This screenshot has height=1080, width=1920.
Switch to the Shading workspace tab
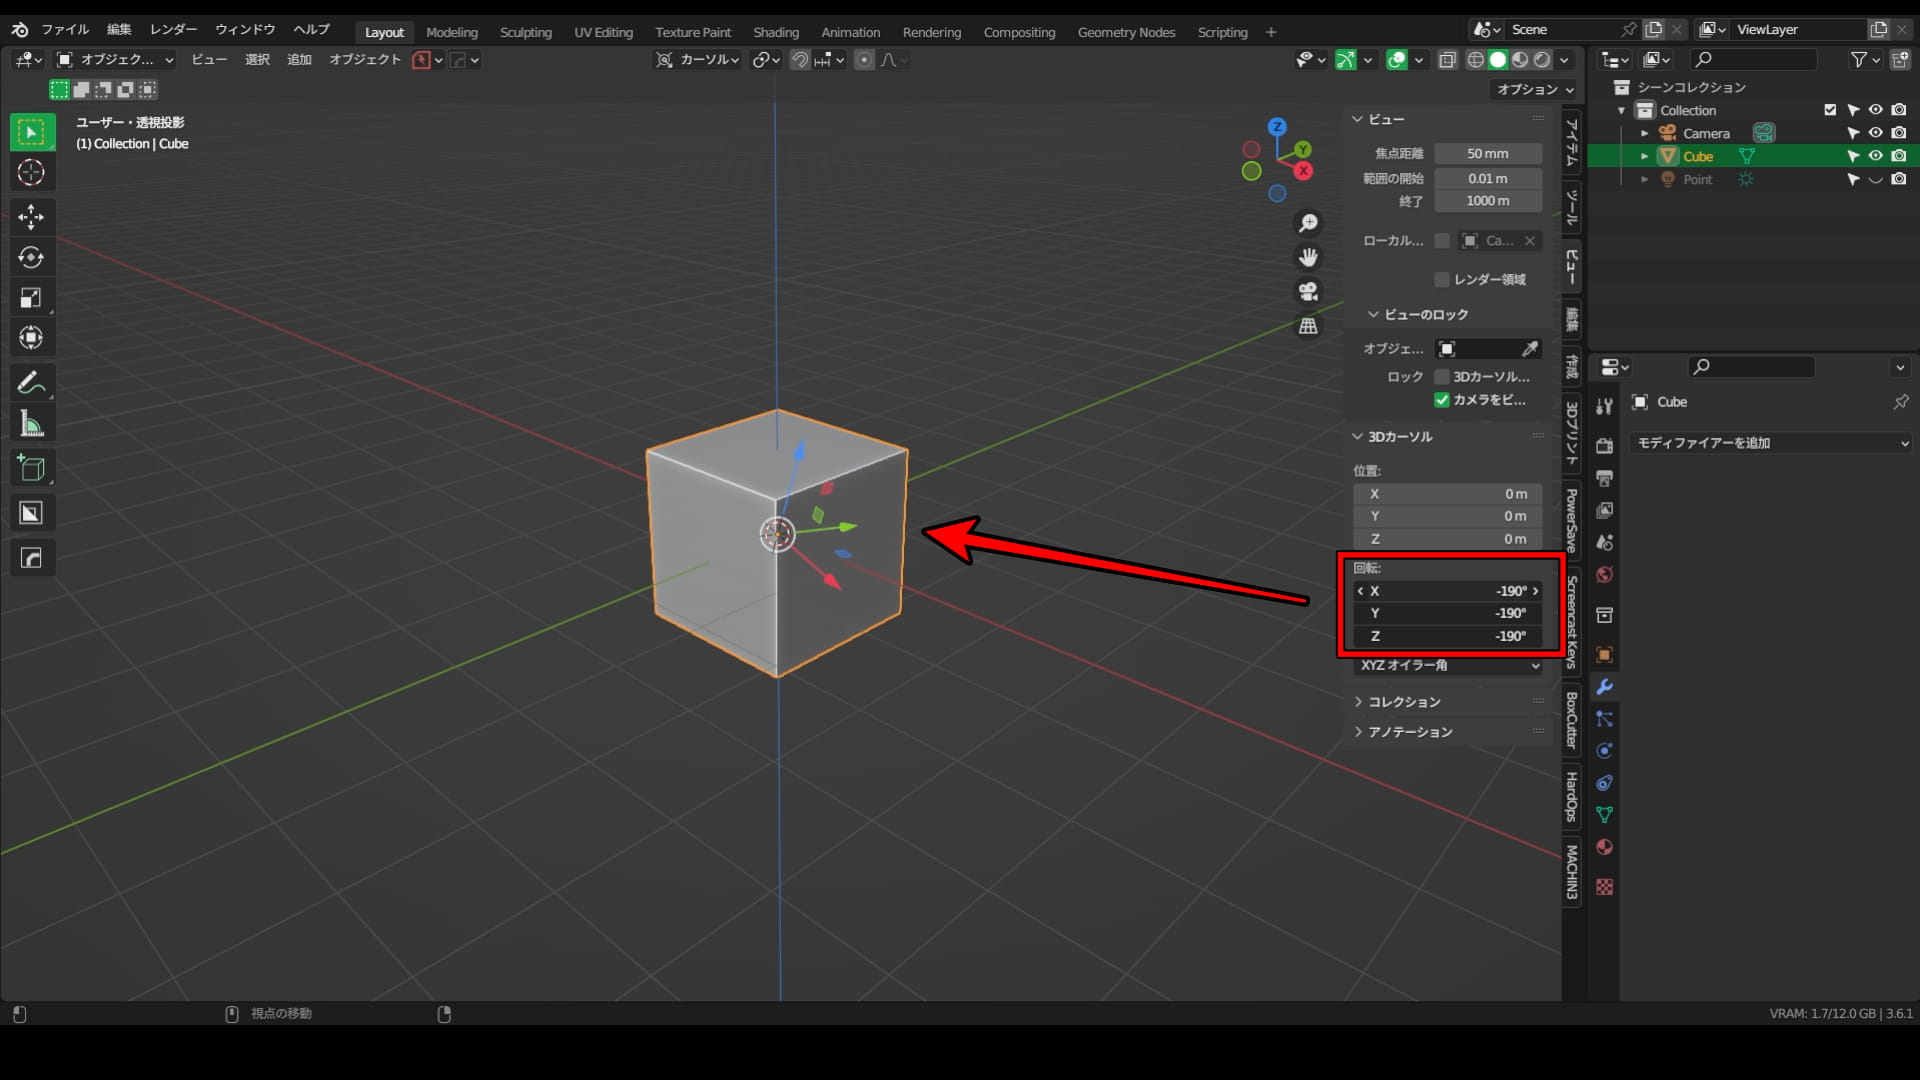click(x=776, y=31)
